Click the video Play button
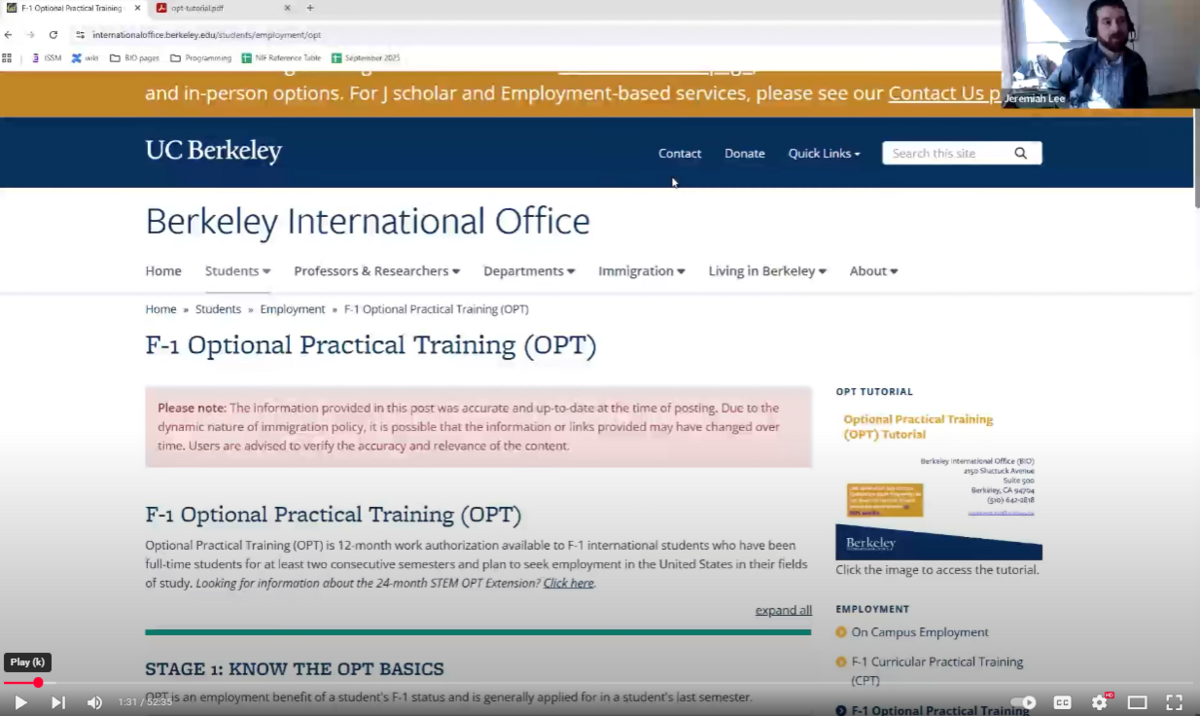 click(x=20, y=702)
